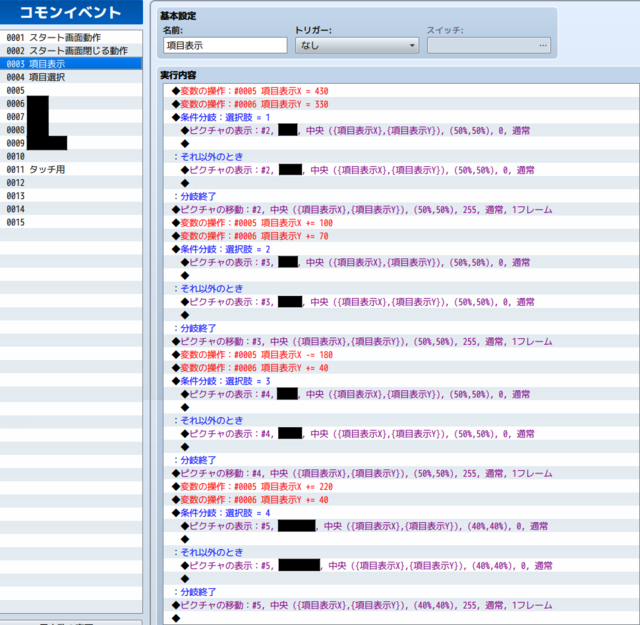Select first ピクチャの表示 #5 line under 選択肢 = 4
The image size is (640, 625).
(x=402, y=526)
